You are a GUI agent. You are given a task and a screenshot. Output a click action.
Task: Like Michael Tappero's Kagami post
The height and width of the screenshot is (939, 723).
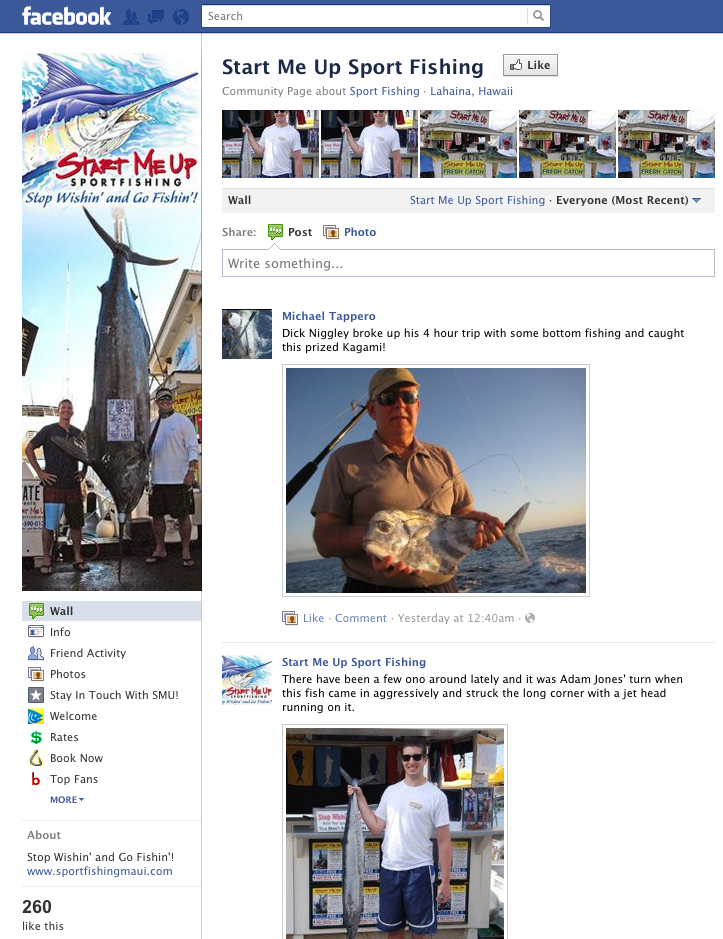[x=313, y=618]
